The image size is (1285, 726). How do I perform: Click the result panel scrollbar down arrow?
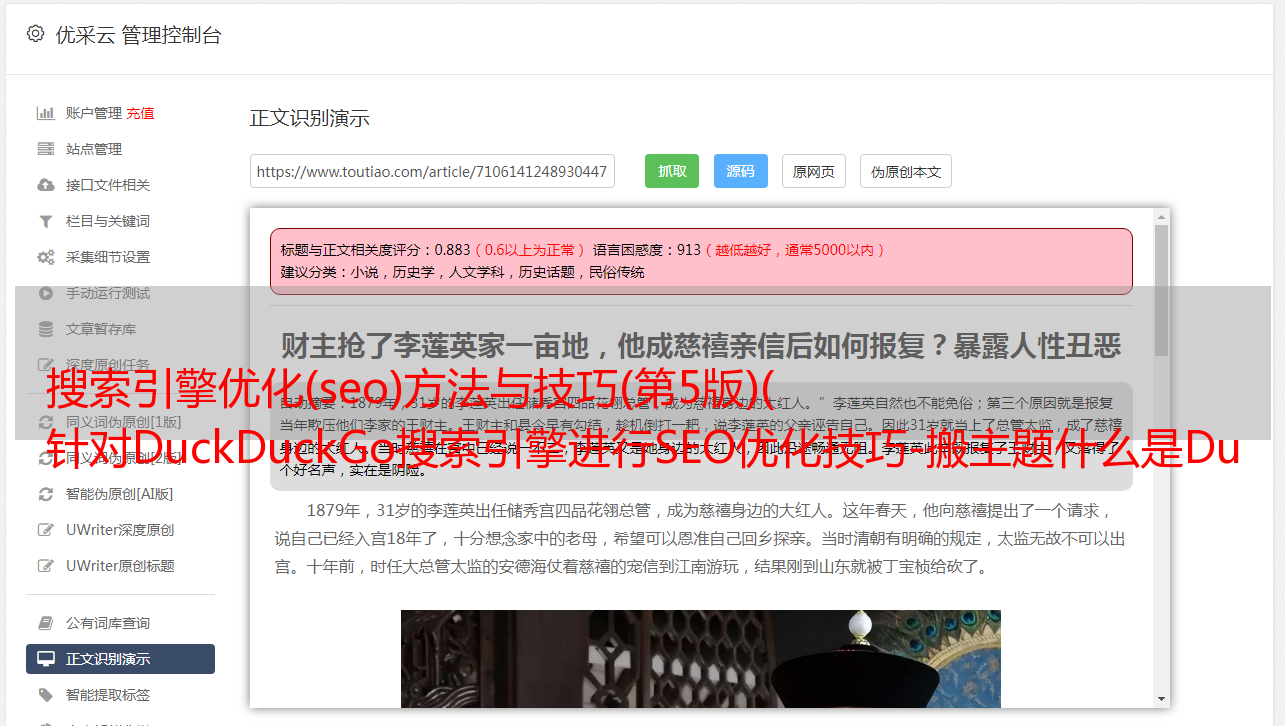[x=1161, y=699]
